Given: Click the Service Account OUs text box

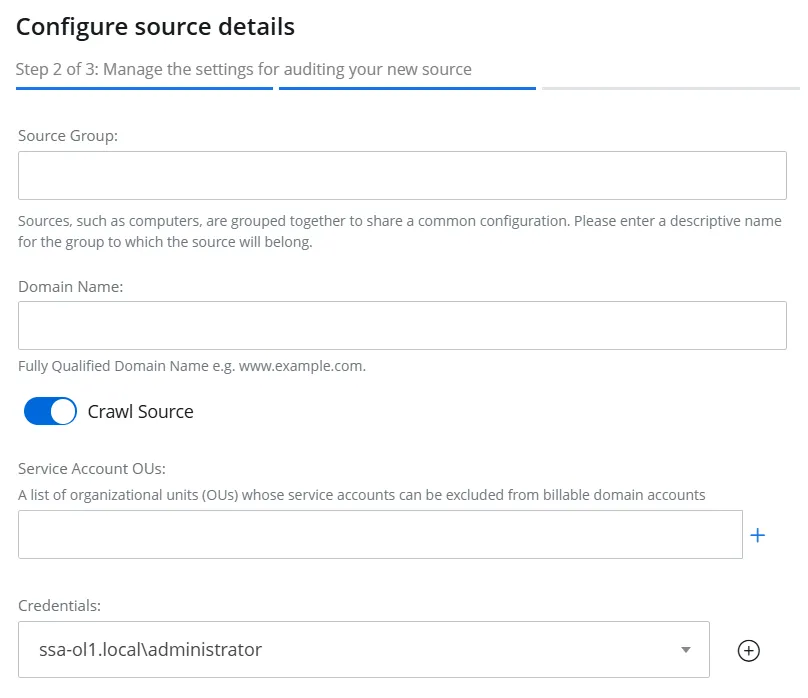Looking at the screenshot, I should click(x=380, y=534).
